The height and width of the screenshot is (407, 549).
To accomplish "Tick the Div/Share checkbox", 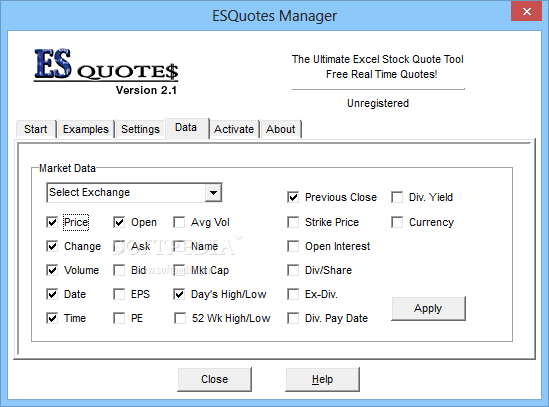I will point(293,270).
